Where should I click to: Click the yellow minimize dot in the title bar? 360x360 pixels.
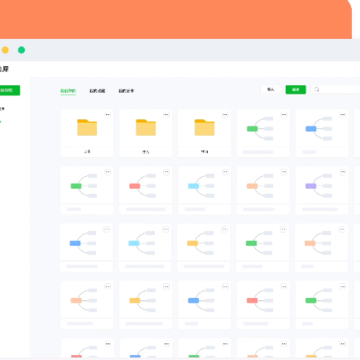tap(5, 50)
